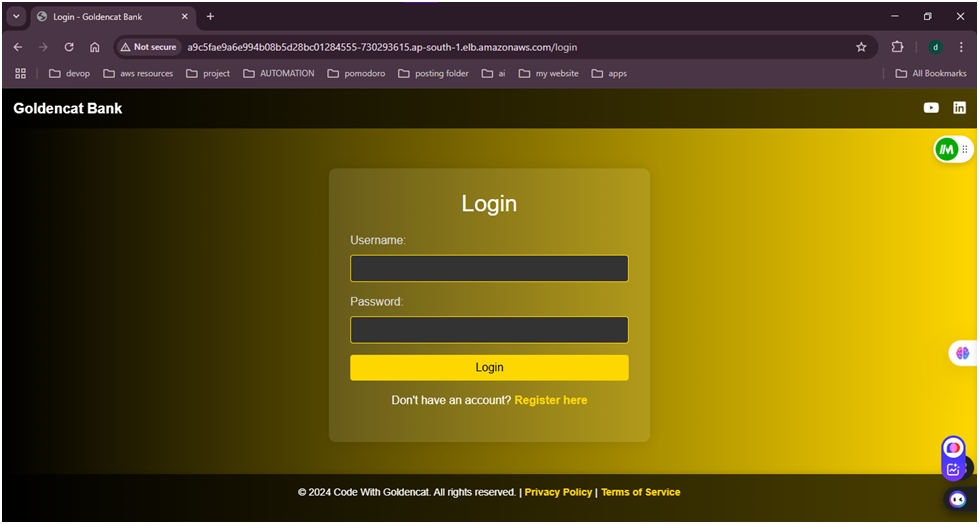Reload the page with the refresh icon
979x524 pixels.
69,47
